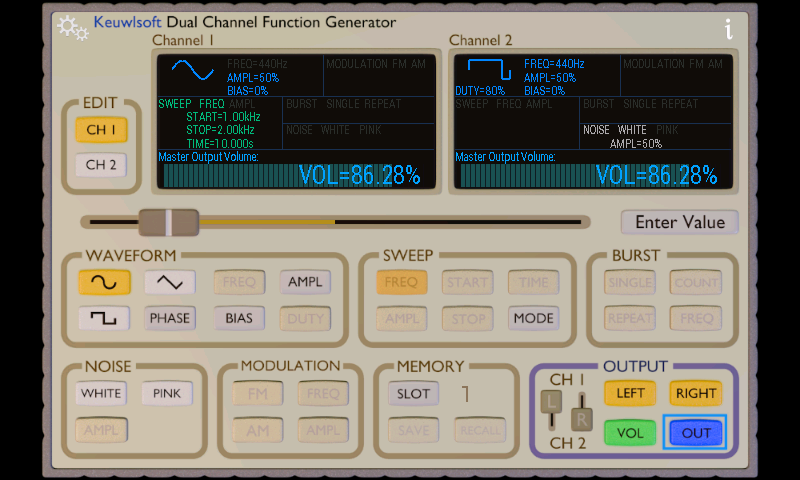800x480 pixels.
Task: Toggle the blue OUT button
Action: pyautogui.click(x=696, y=433)
